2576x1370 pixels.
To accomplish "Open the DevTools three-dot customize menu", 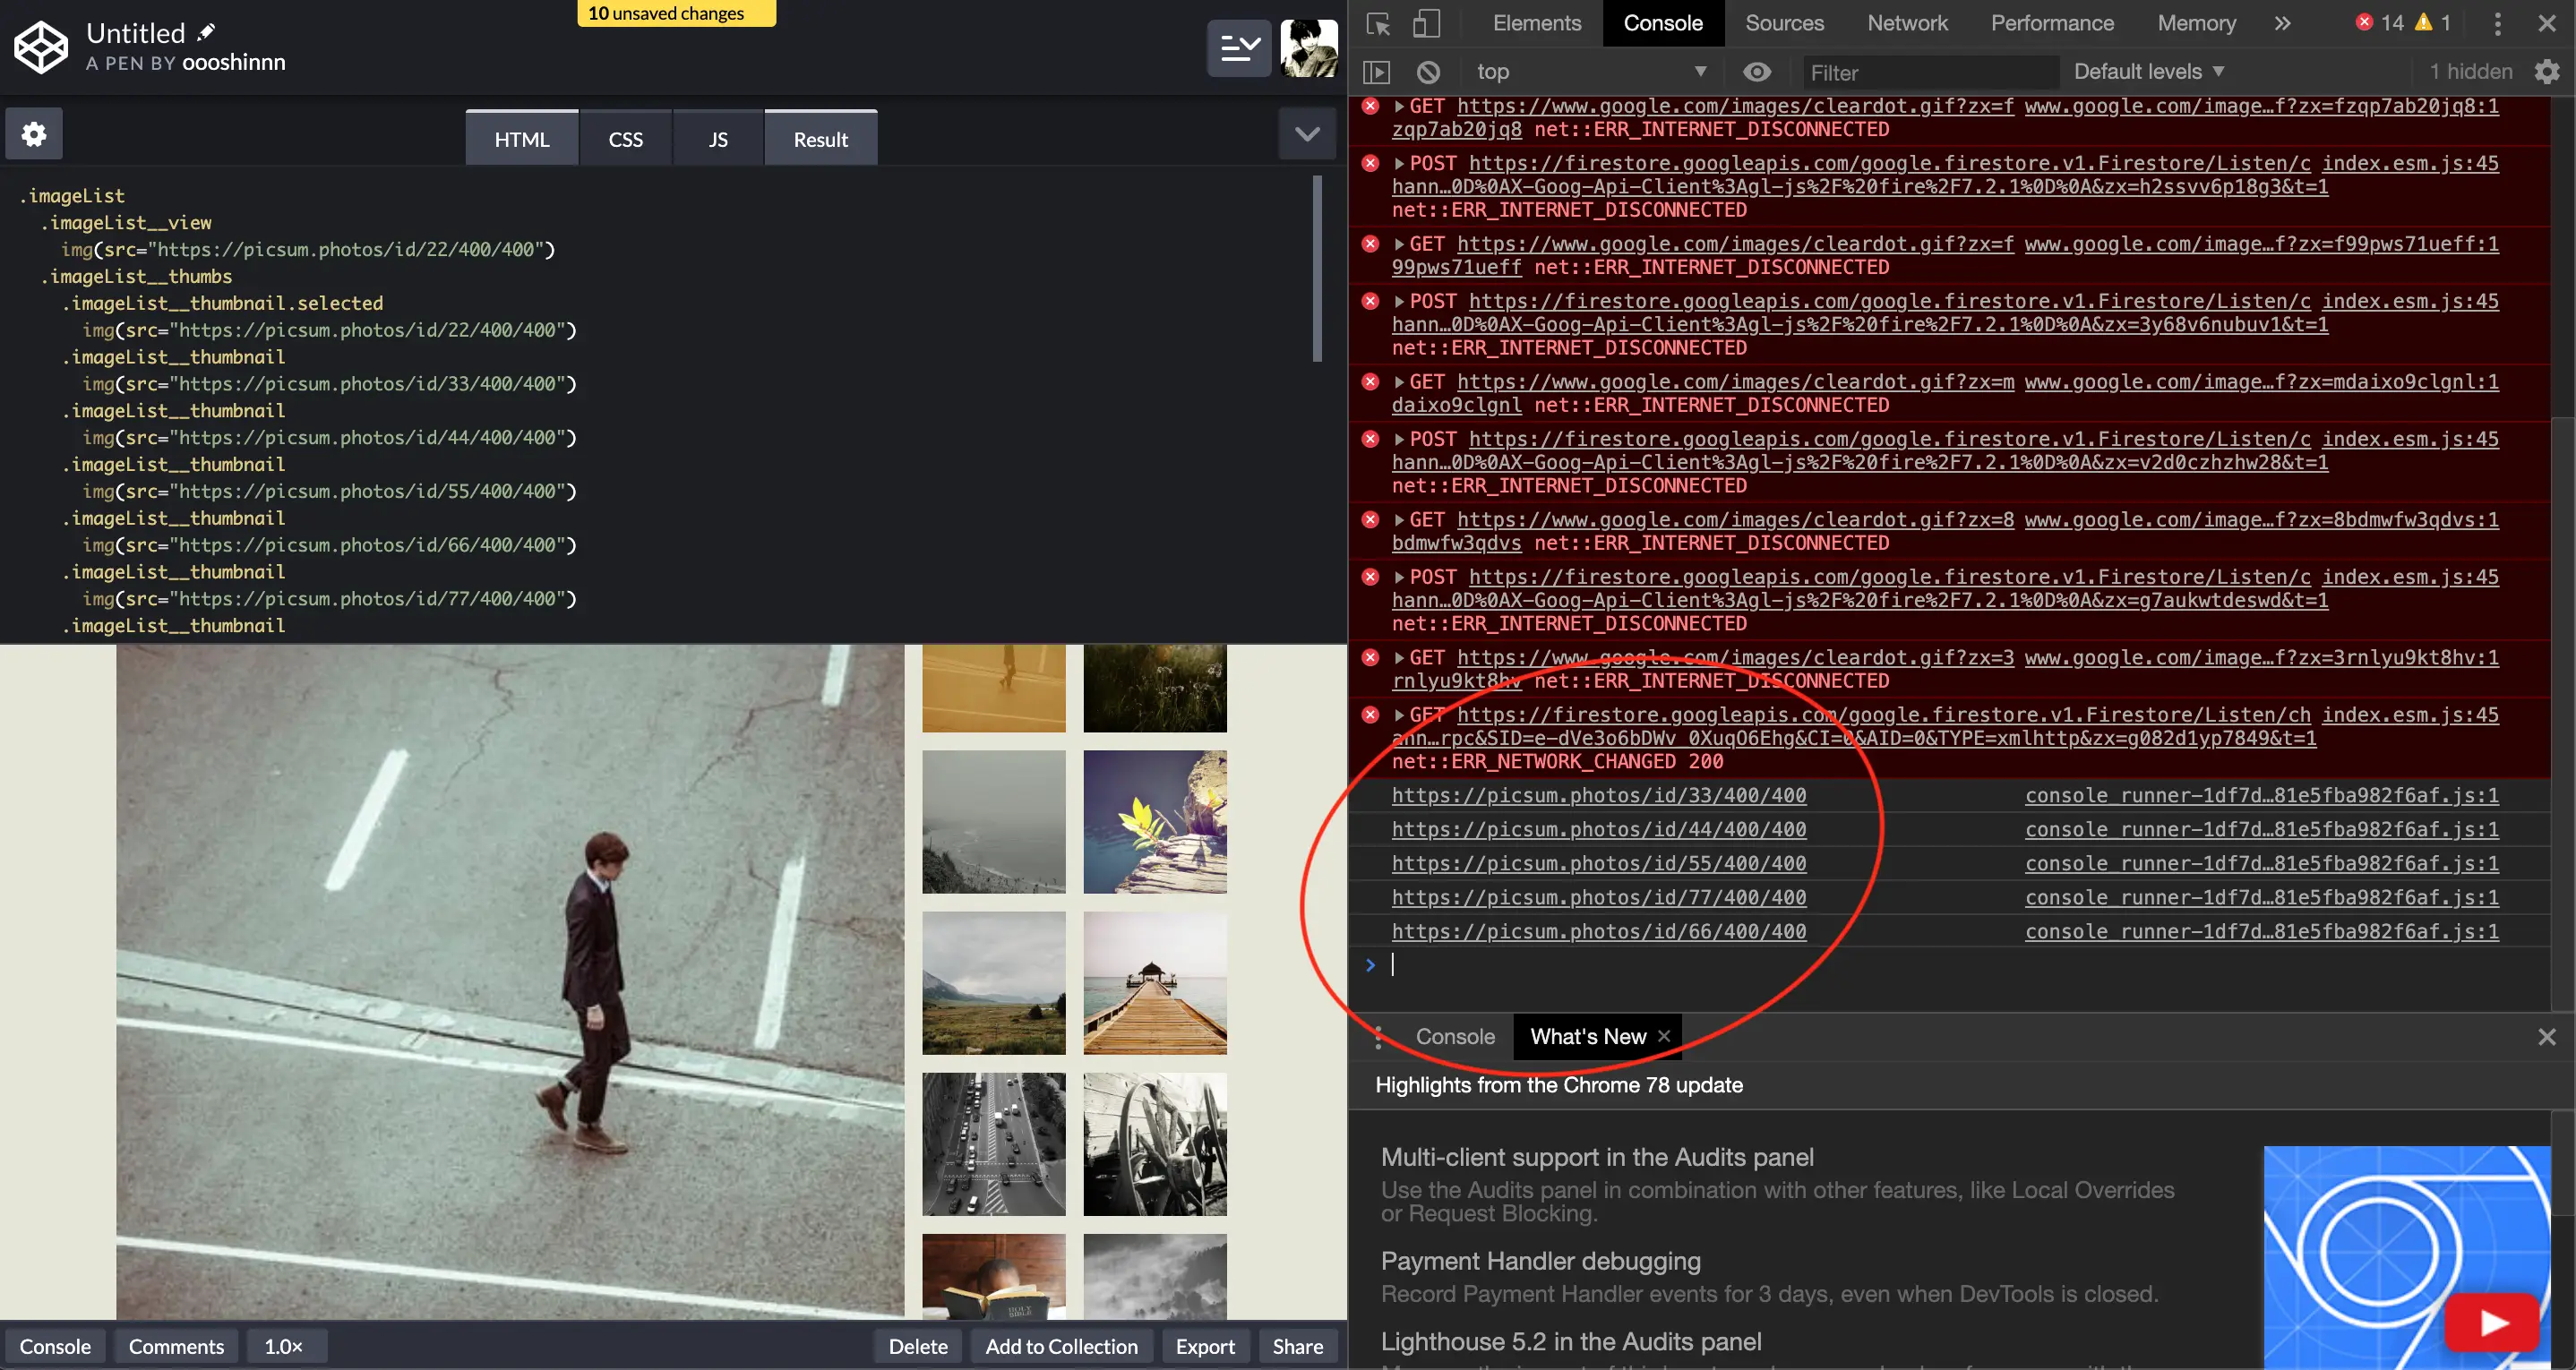I will pyautogui.click(x=2497, y=23).
